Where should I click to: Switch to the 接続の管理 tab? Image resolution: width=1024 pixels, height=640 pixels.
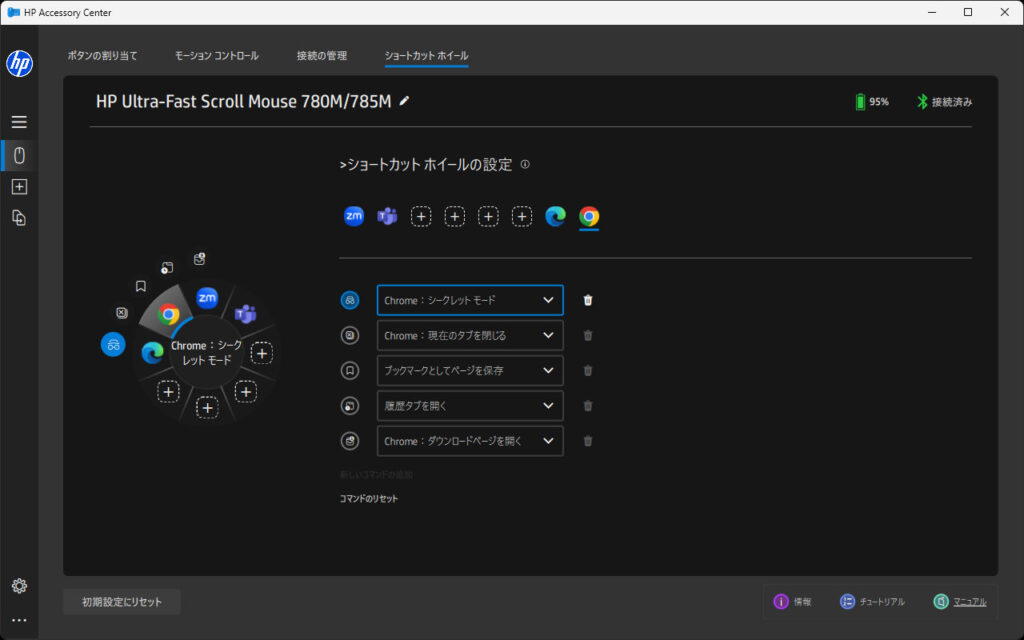[x=322, y=56]
